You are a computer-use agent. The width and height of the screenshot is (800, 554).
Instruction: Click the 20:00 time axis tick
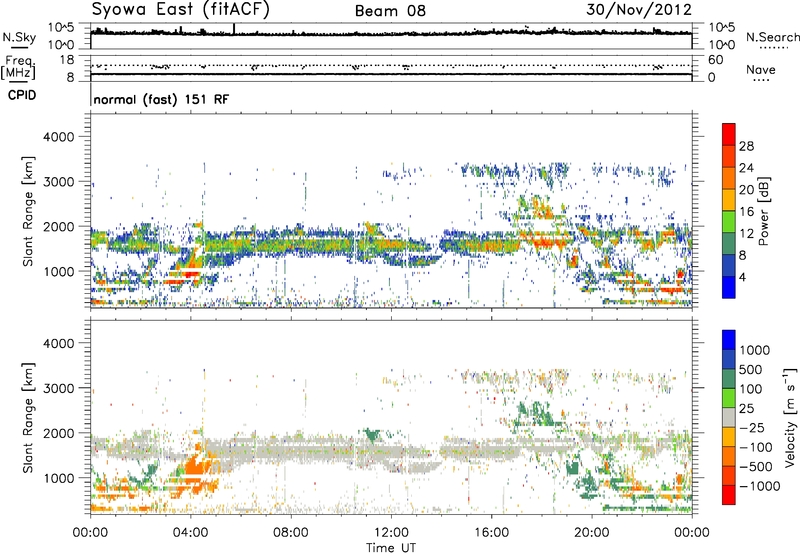592,533
